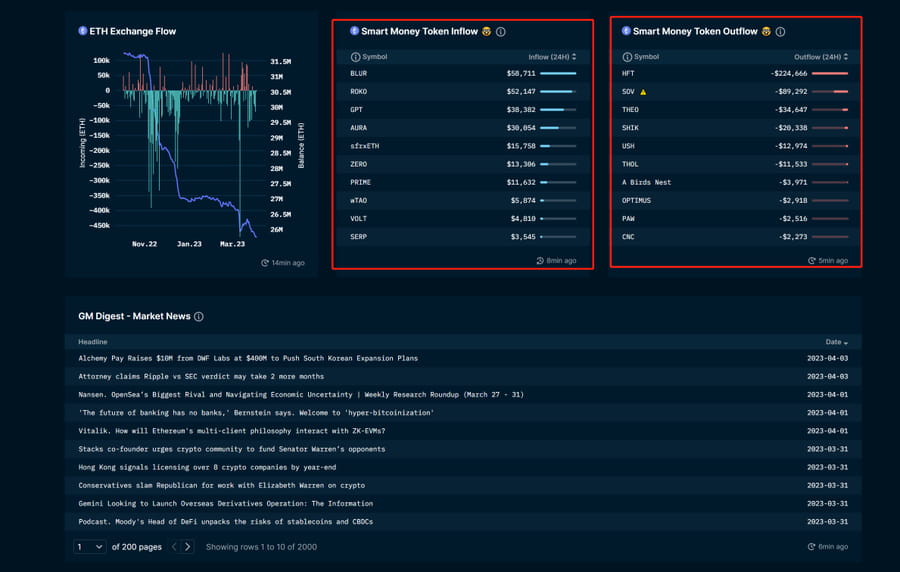Select BLUR in the inflow table

click(x=358, y=73)
